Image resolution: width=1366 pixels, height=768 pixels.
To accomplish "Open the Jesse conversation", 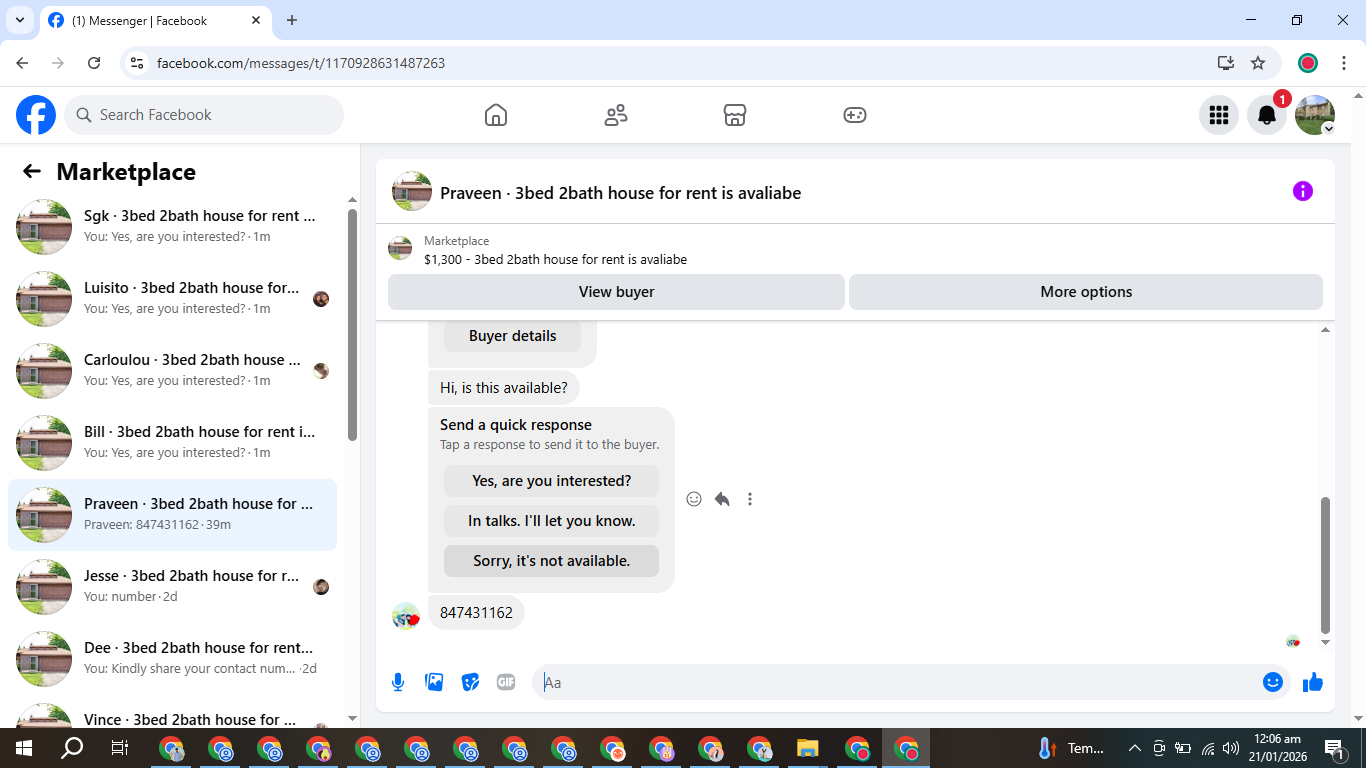I will pos(172,587).
